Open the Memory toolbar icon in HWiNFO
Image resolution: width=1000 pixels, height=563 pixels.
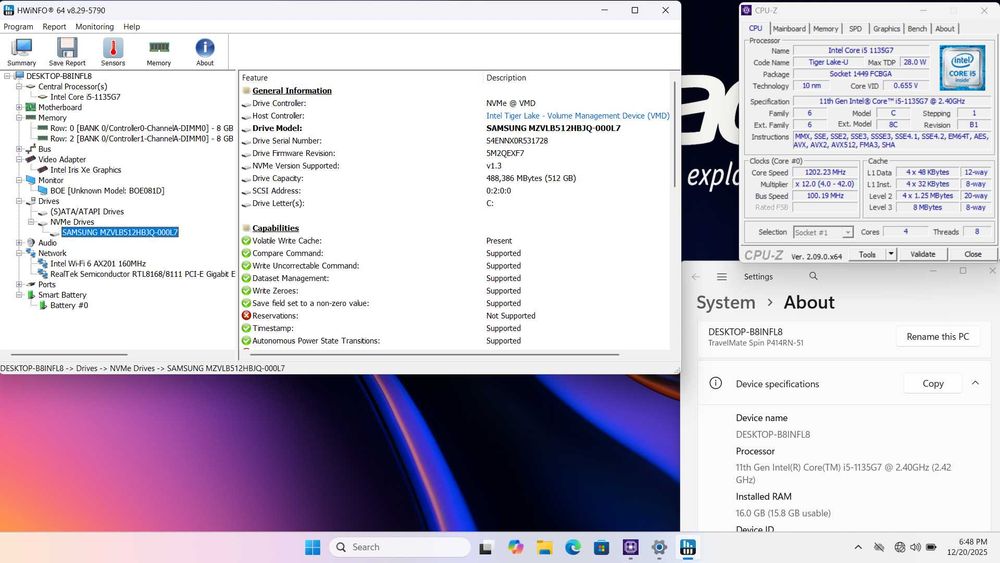[x=159, y=52]
